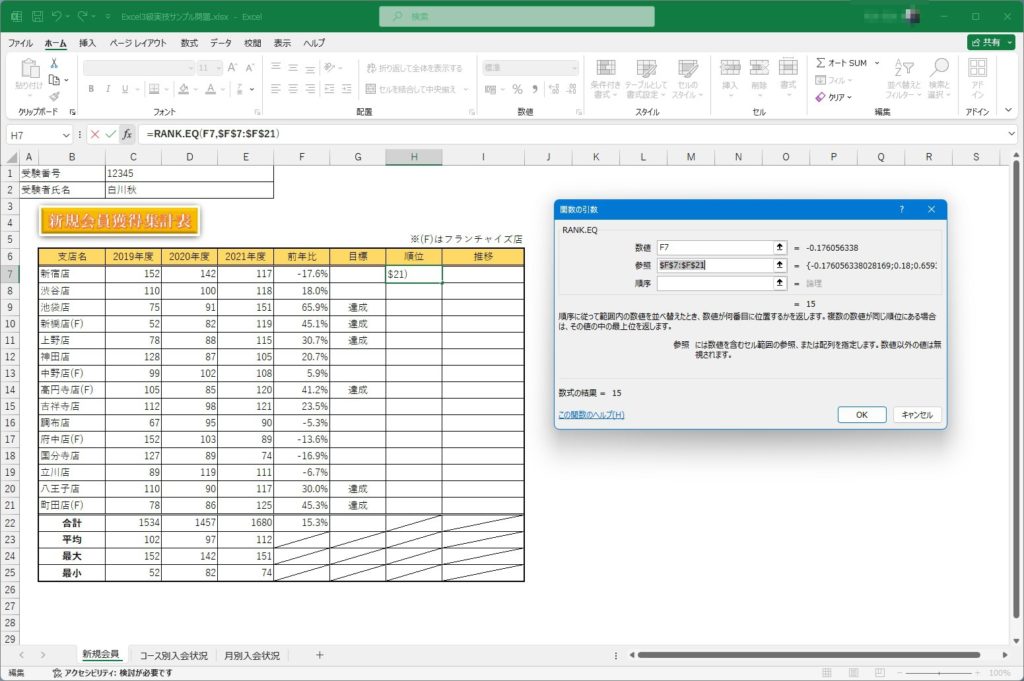Collapse dialog button next to 数値 field
Image resolution: width=1024 pixels, height=681 pixels.
click(779, 247)
